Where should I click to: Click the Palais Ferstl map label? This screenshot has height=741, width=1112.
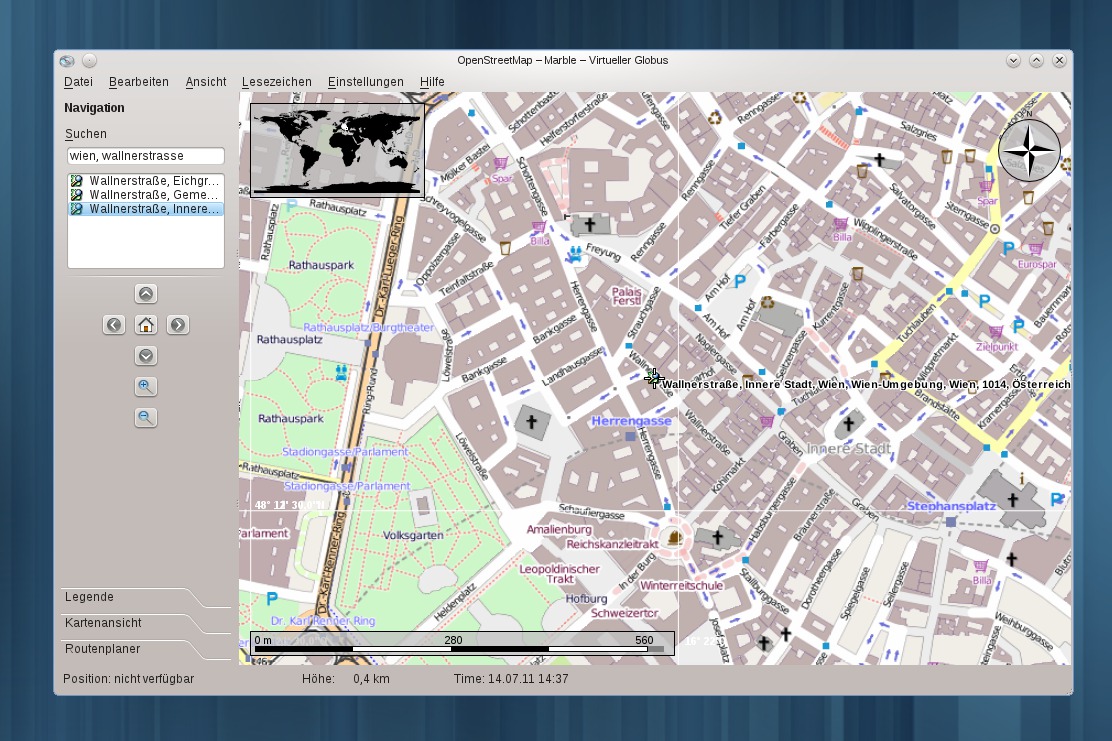(x=626, y=296)
